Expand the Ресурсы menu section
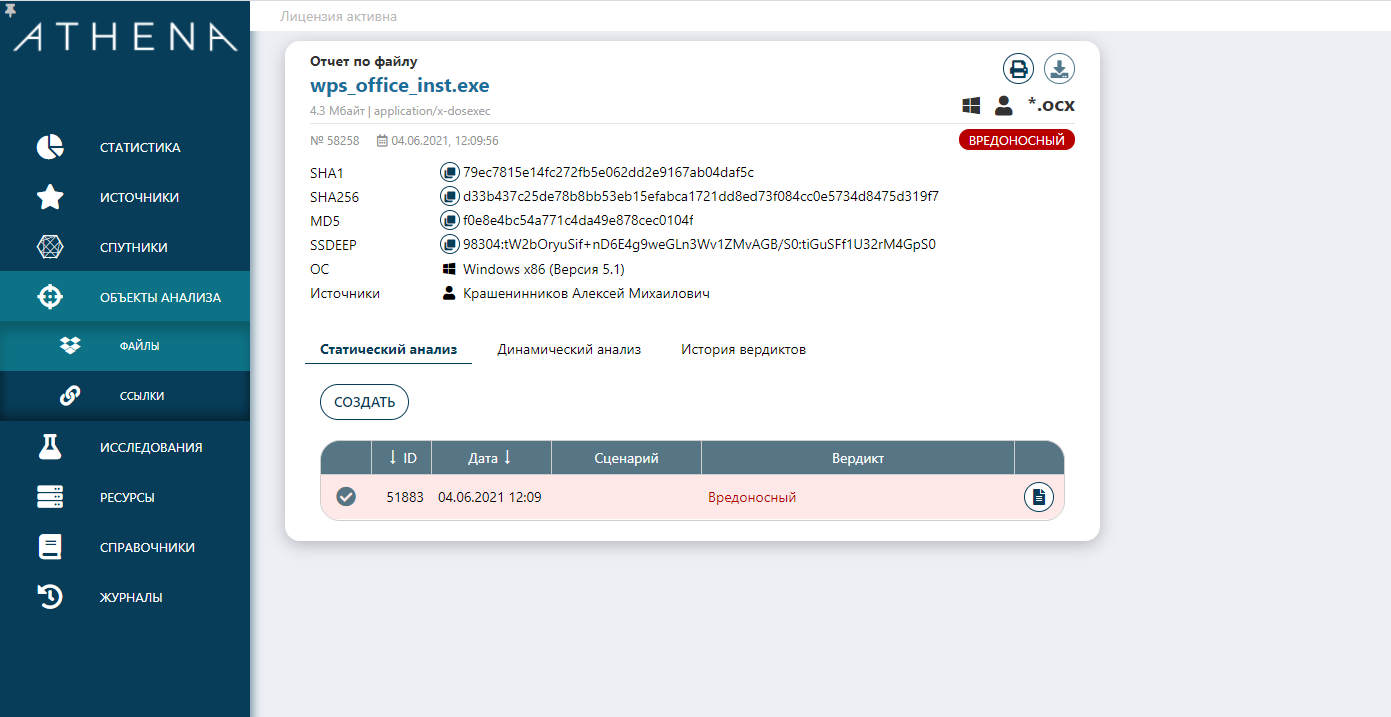This screenshot has width=1391, height=717. click(125, 497)
